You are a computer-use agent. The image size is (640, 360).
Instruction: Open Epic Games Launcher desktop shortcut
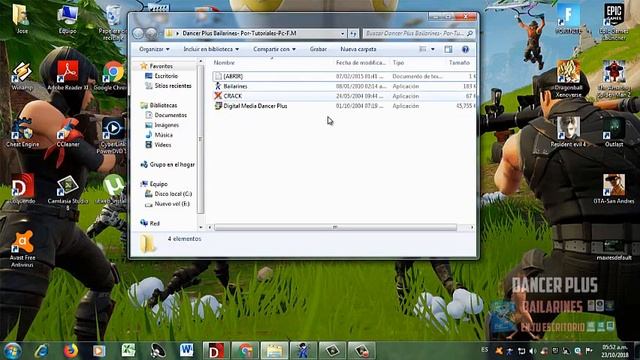tap(614, 21)
